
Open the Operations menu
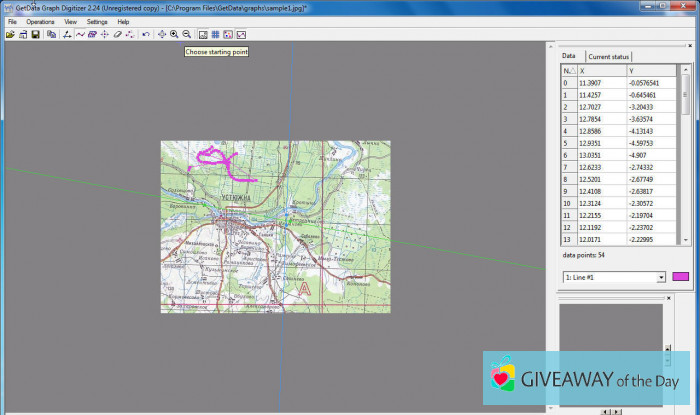pos(40,21)
